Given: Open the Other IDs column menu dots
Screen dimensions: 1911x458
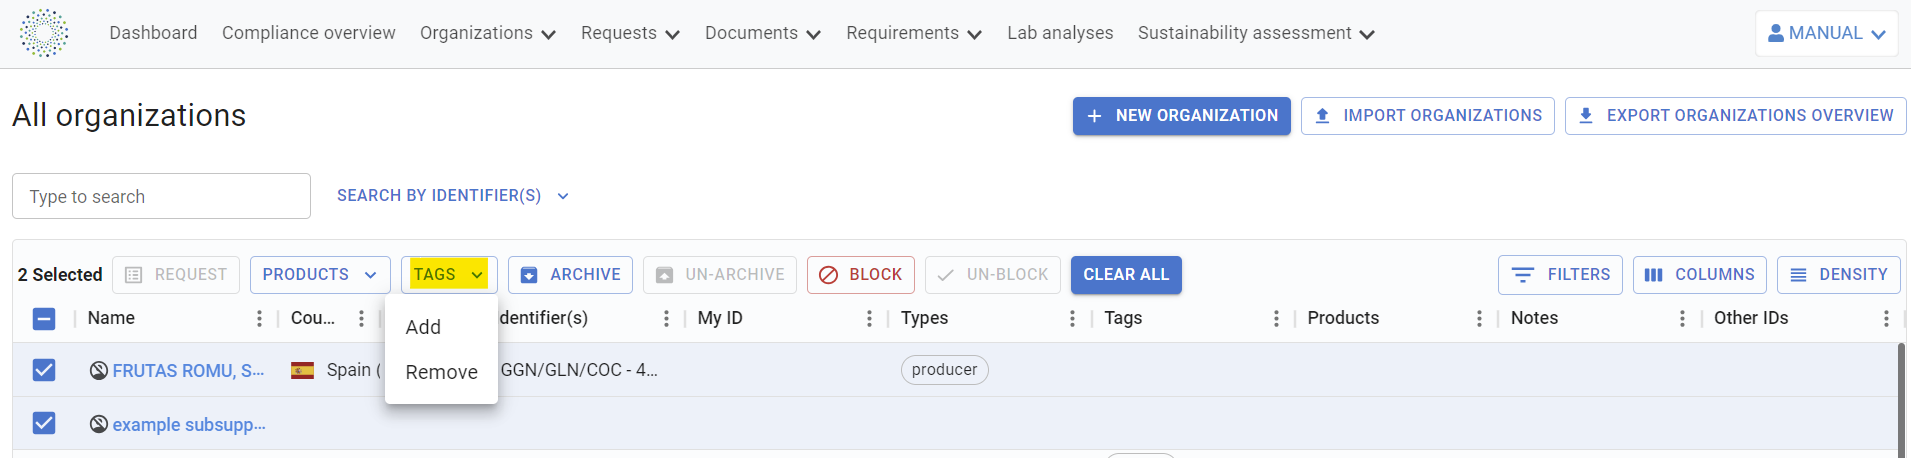Looking at the screenshot, I should pos(1886,318).
